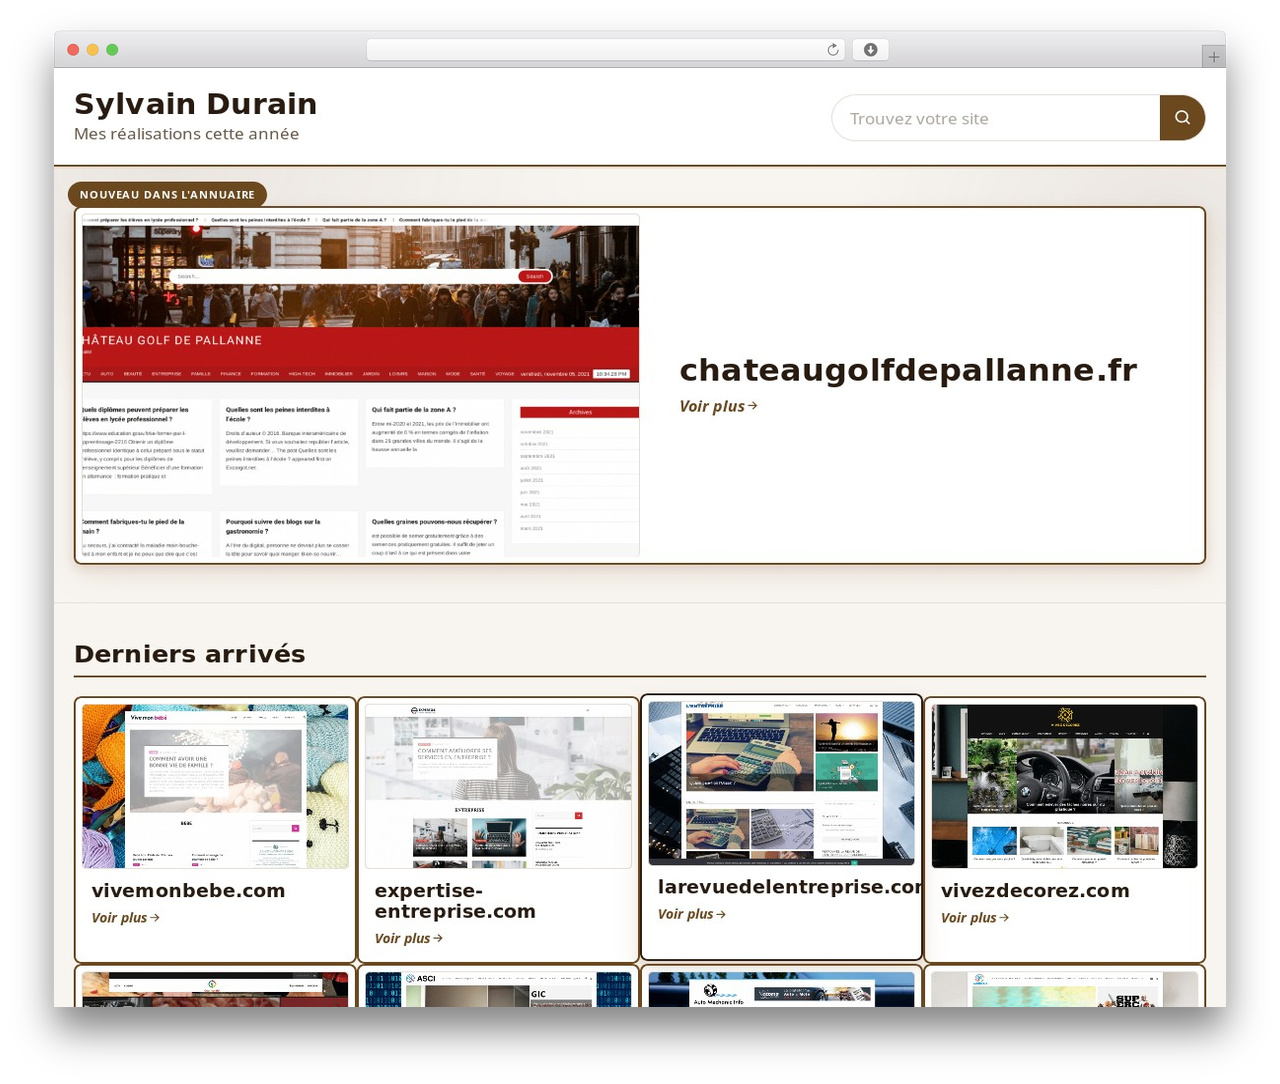1280x1084 pixels.
Task: Maximize the window with the green button
Action: (112, 50)
